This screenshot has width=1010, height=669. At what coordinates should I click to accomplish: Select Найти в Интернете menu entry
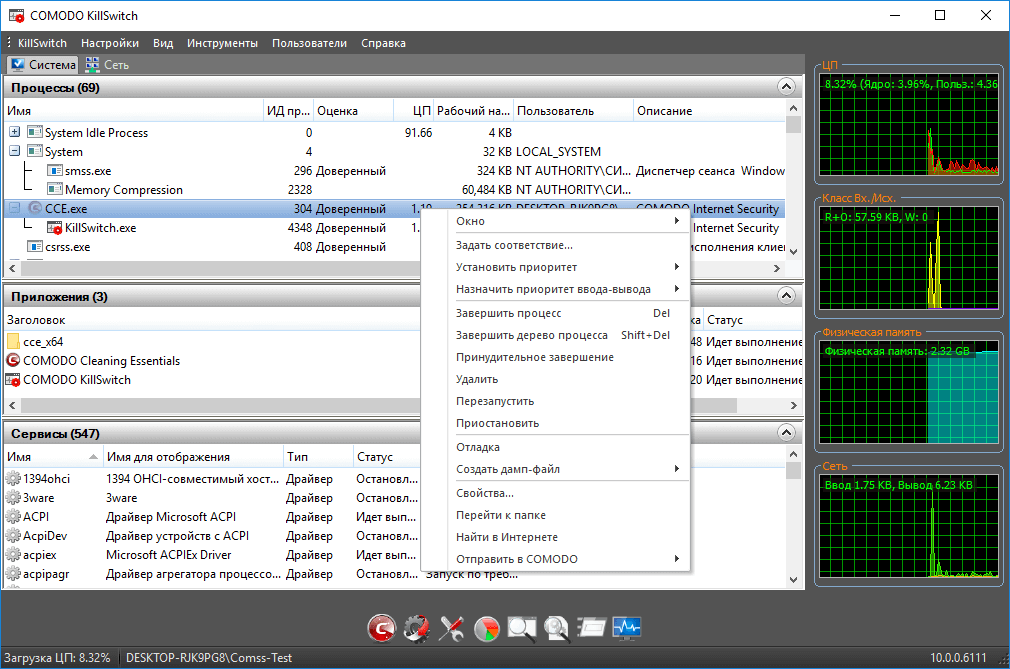click(x=506, y=537)
